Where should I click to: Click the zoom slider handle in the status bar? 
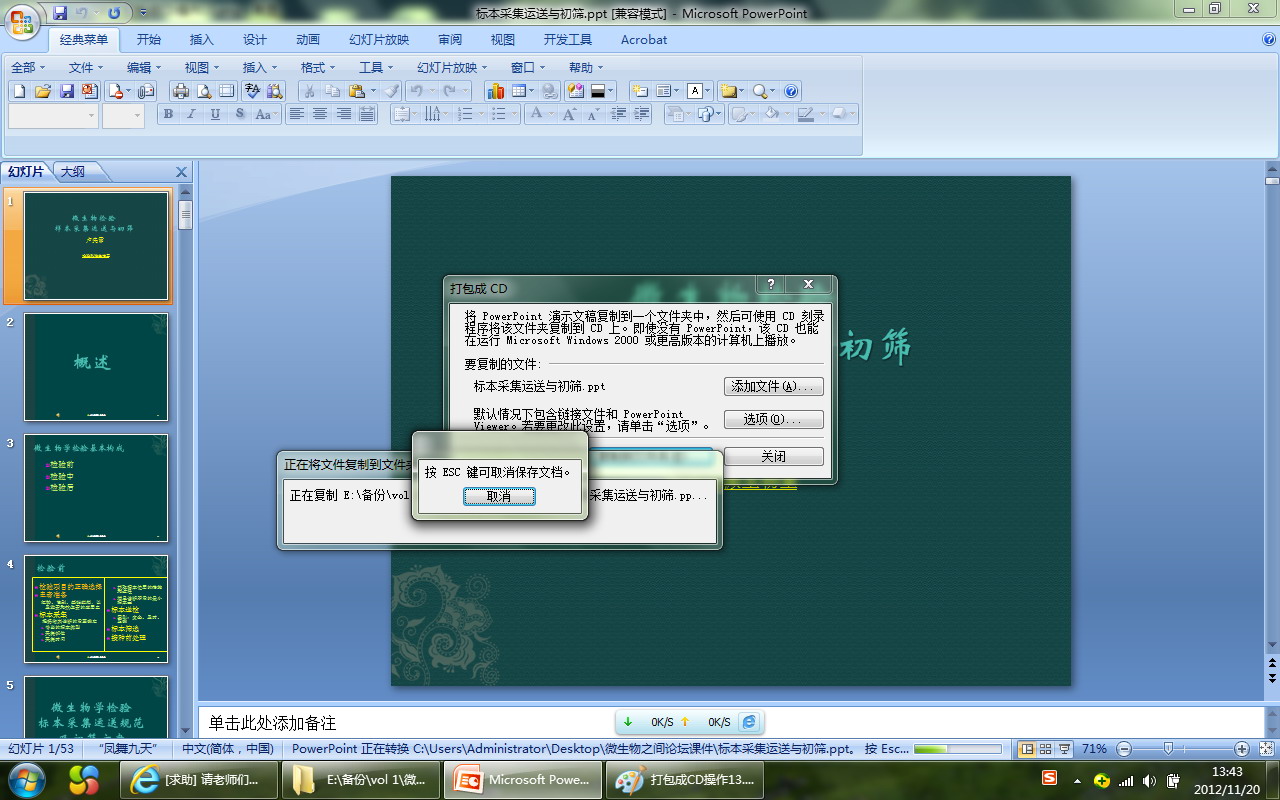1168,749
